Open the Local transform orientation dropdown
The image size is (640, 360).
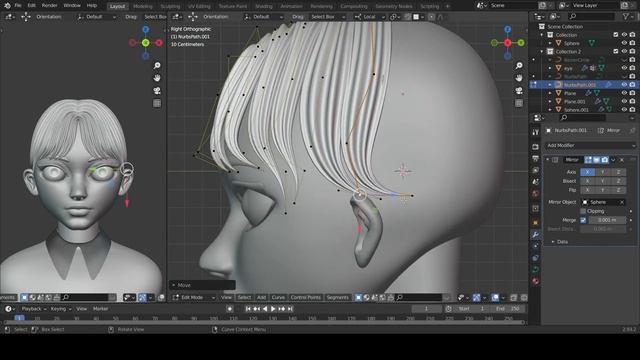(x=369, y=17)
